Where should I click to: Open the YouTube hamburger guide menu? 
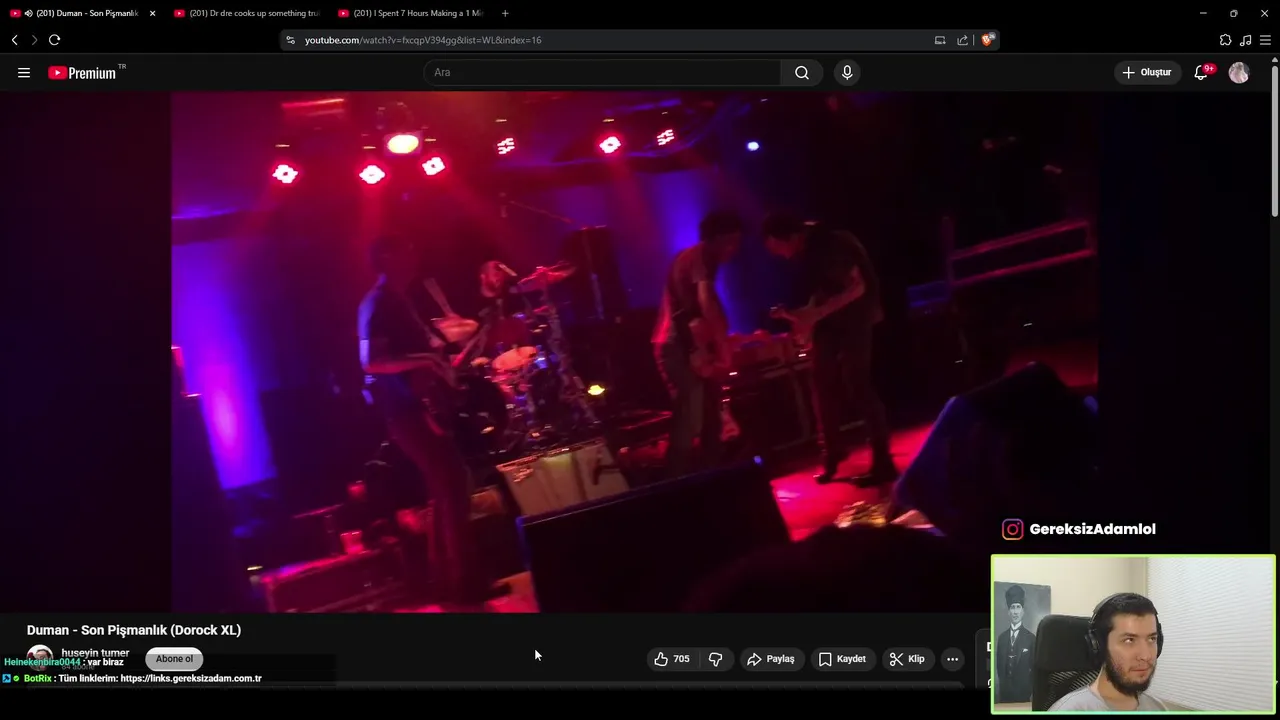(x=24, y=72)
